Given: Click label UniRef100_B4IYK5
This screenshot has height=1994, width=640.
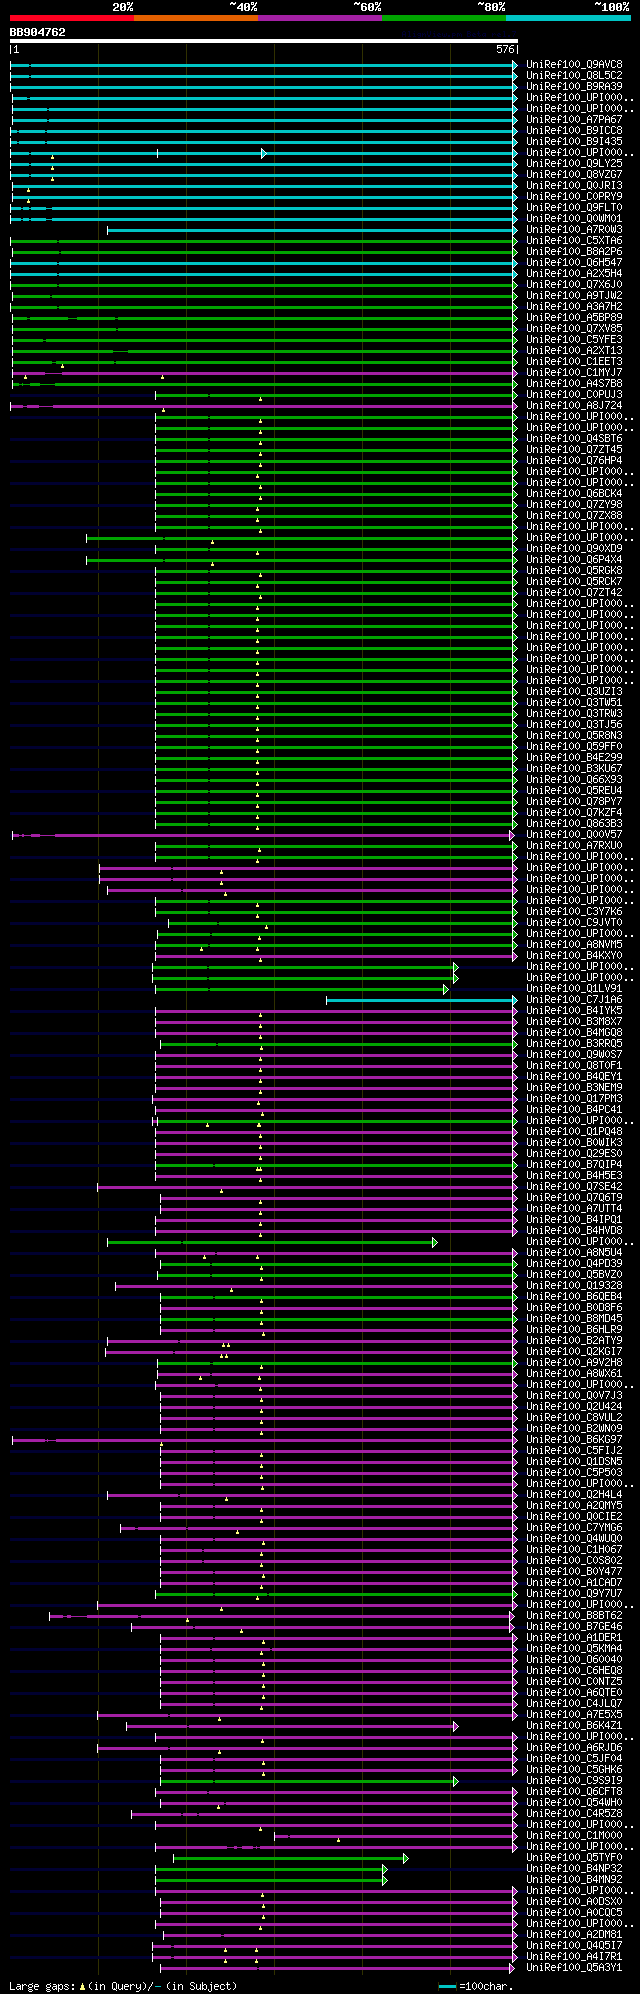Looking at the screenshot, I should (574, 1010).
